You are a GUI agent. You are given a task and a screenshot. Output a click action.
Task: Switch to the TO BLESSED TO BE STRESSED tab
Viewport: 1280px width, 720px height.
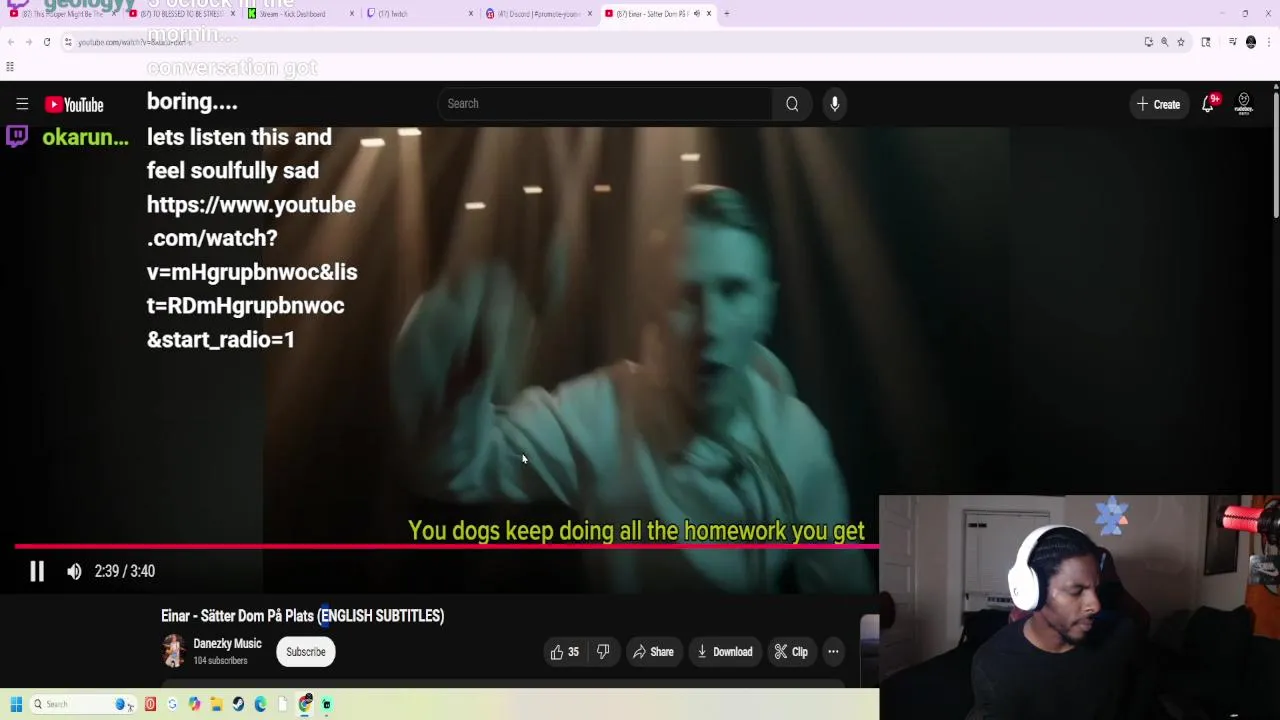[180, 14]
